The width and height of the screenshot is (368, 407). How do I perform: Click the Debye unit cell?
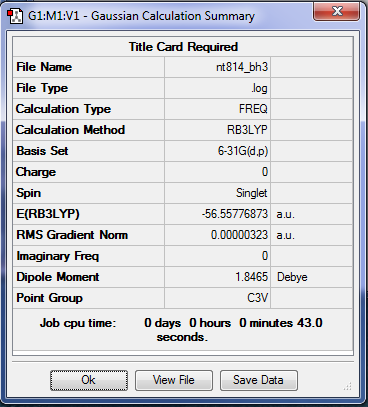tap(292, 277)
